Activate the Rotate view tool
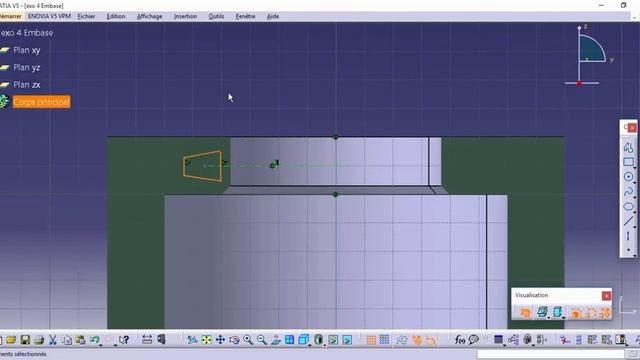Viewport: 640px width, 360px height. 234,340
